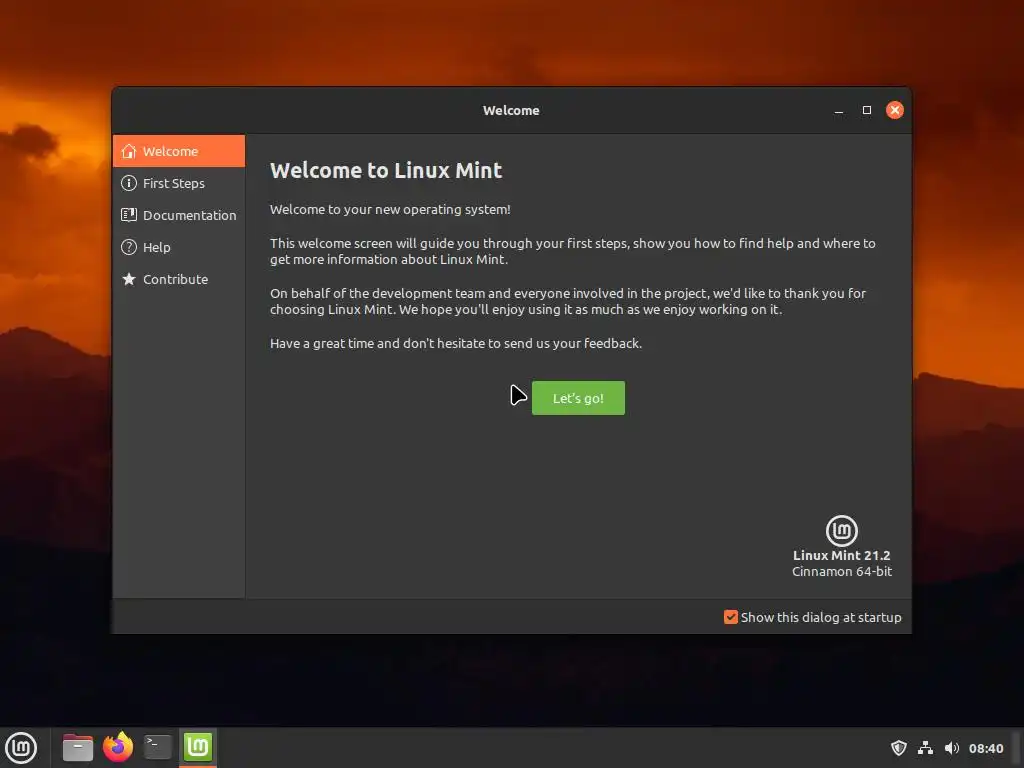
Task: Go to the Help section
Action: point(179,247)
